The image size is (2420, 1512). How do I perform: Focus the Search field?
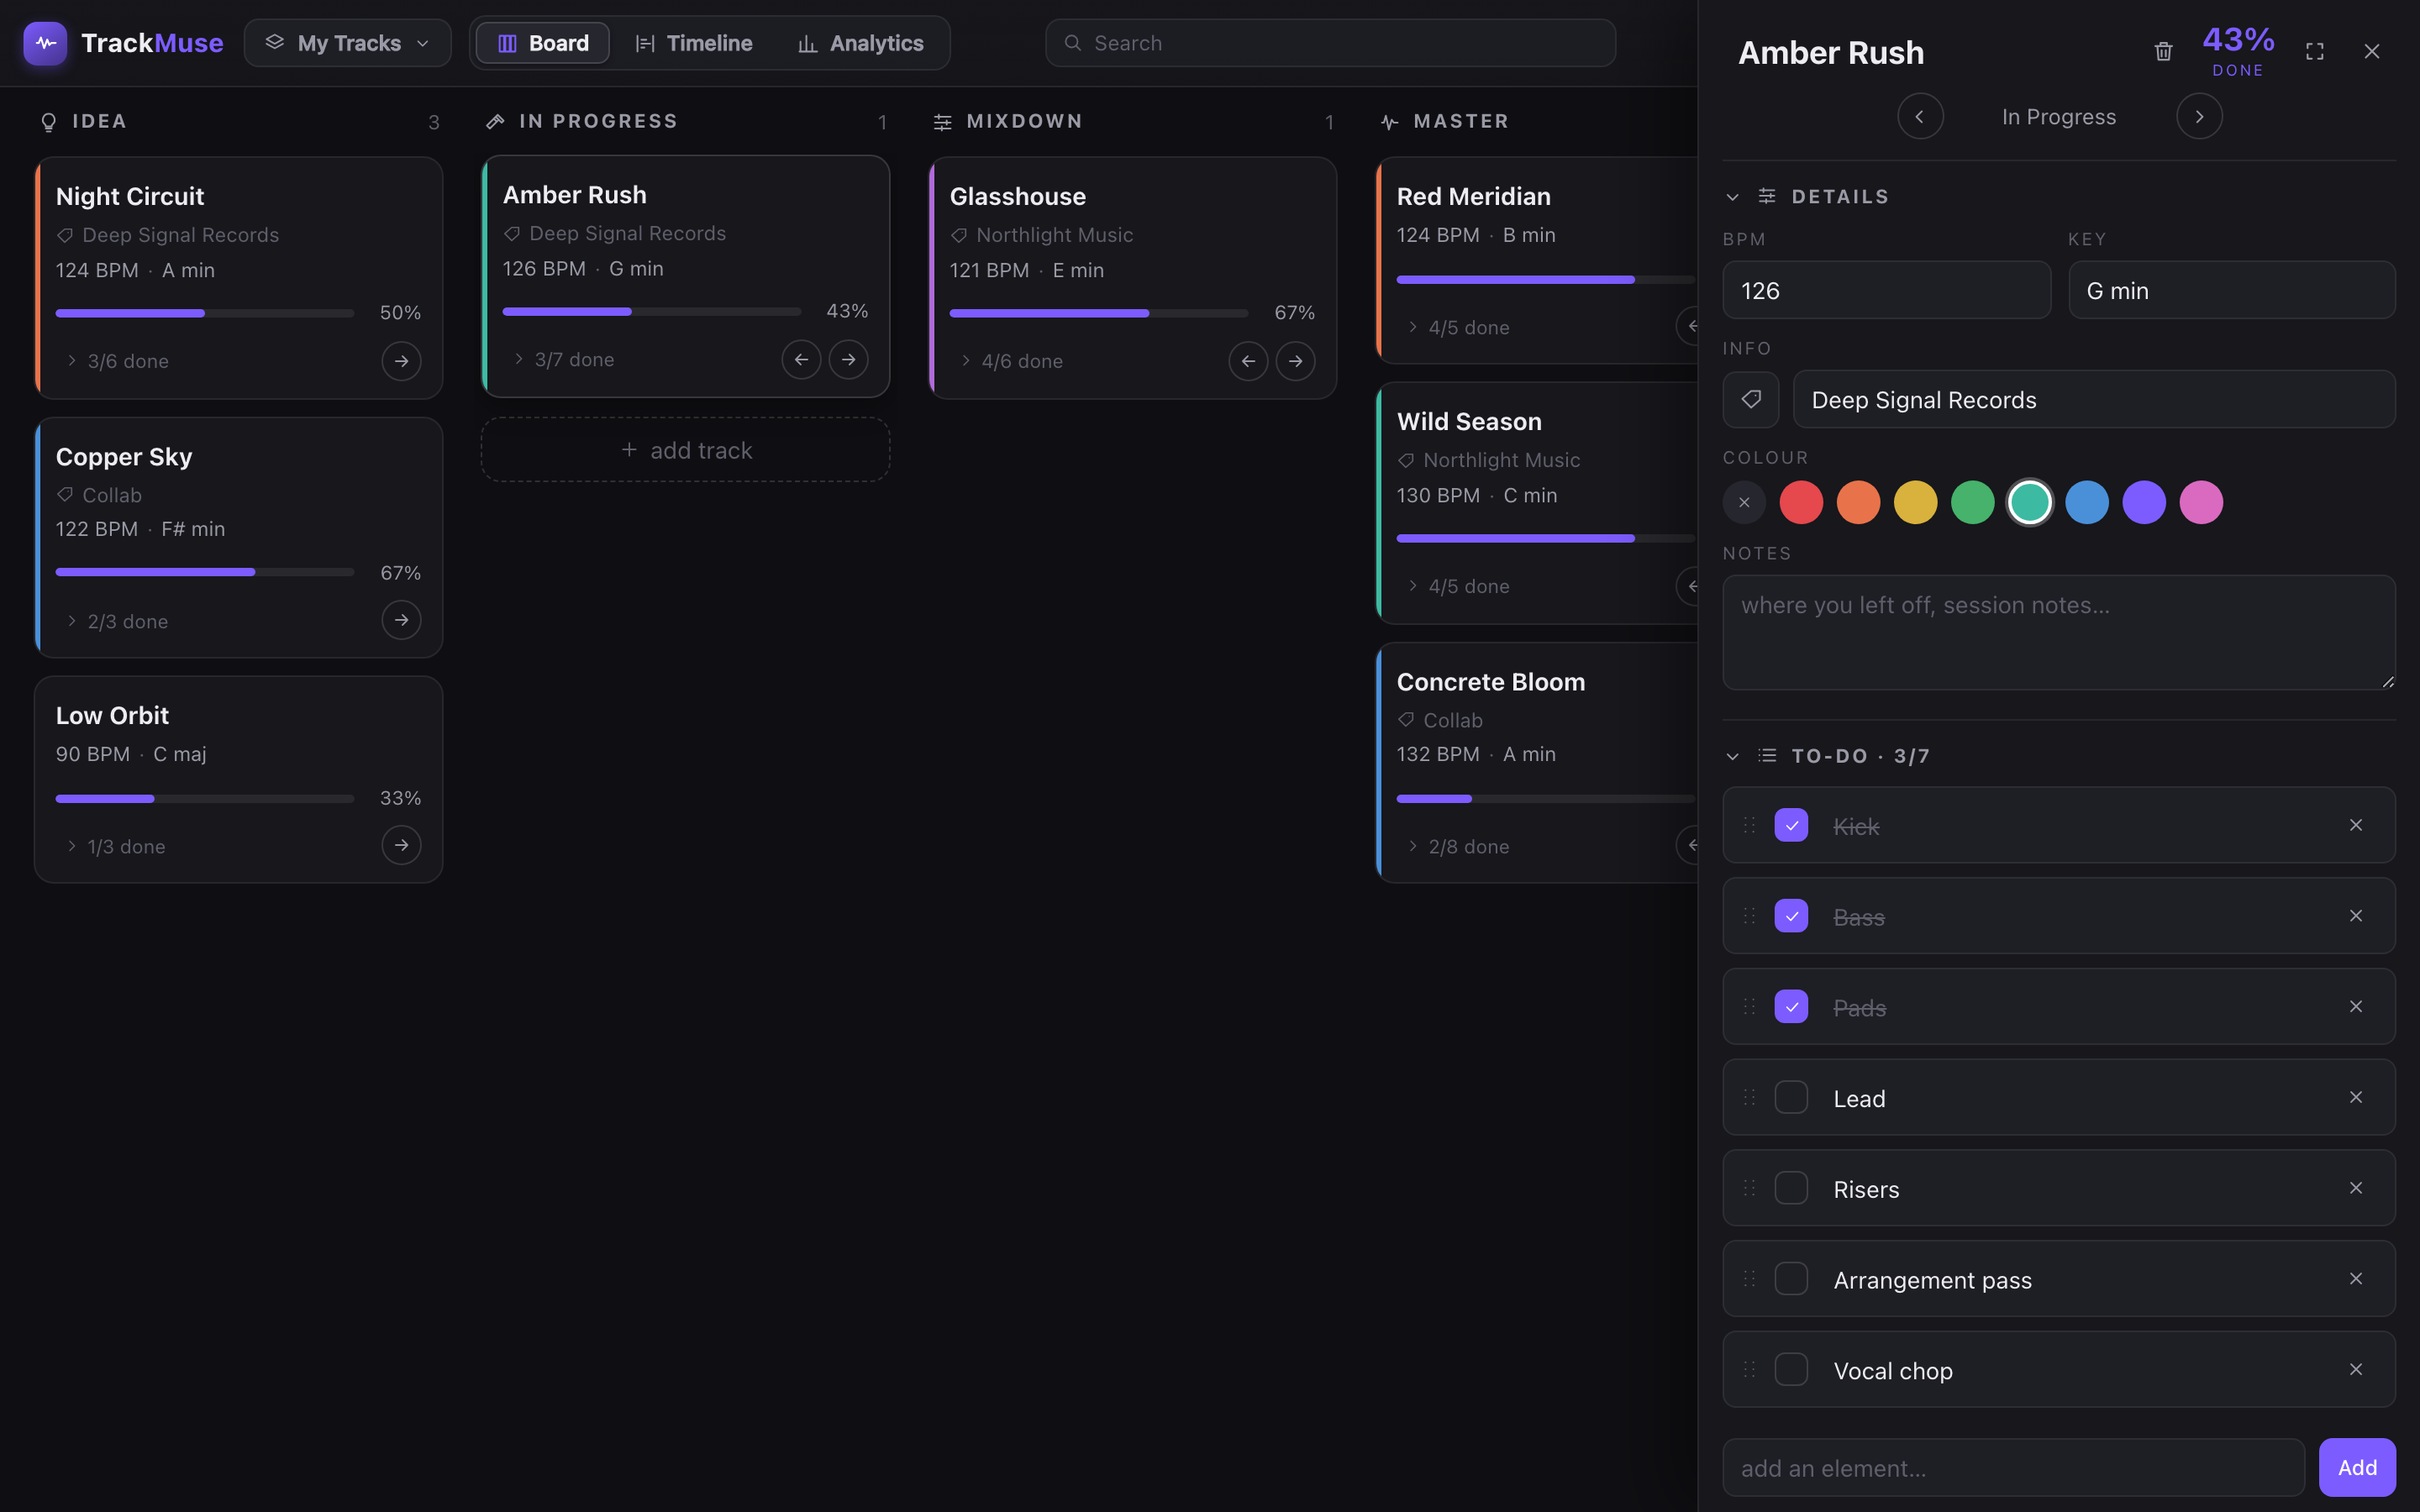click(x=1330, y=43)
